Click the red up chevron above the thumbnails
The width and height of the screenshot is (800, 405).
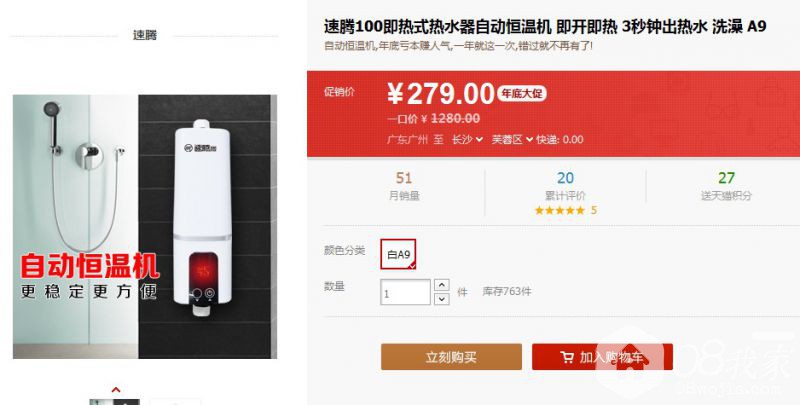point(116,390)
